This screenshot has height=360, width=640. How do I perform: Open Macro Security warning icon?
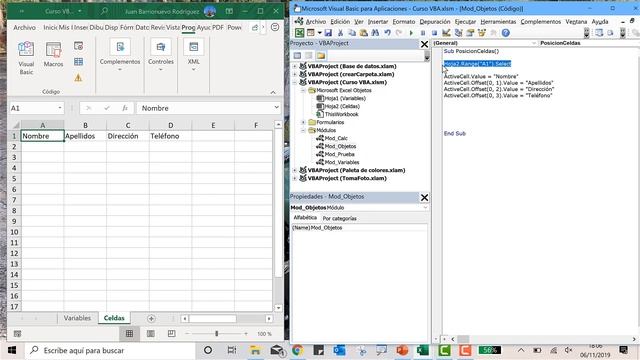pyautogui.click(x=78, y=78)
